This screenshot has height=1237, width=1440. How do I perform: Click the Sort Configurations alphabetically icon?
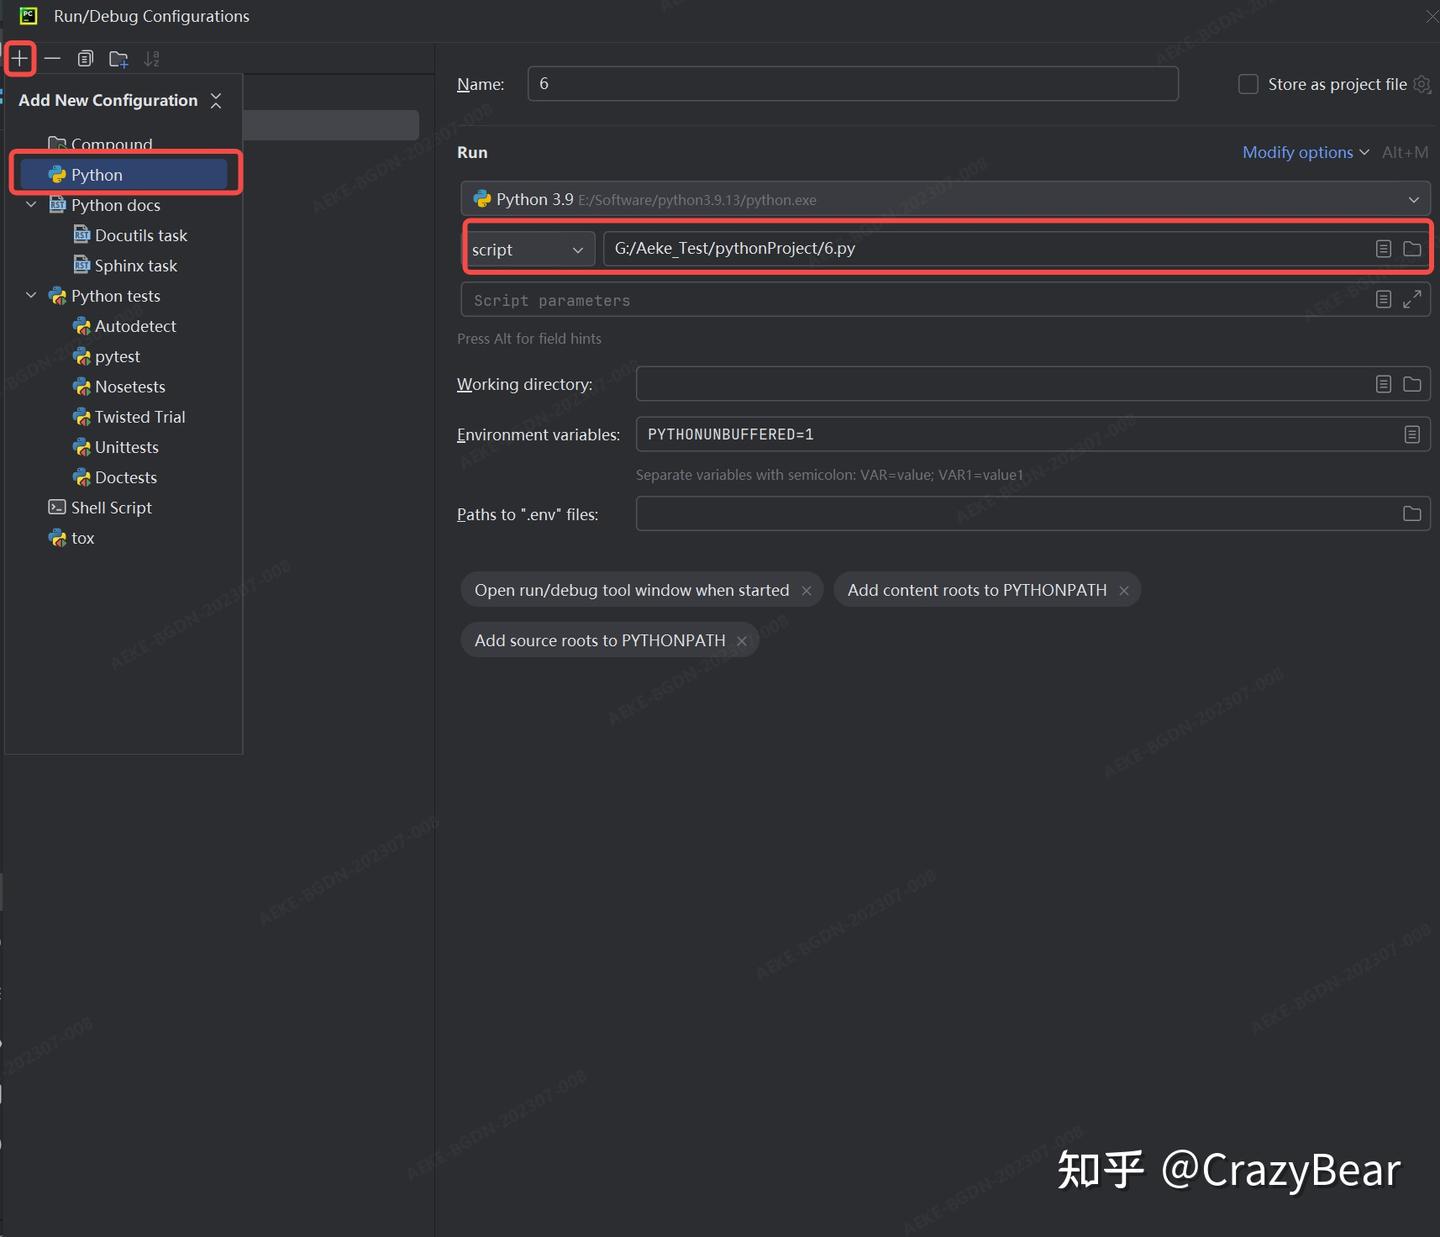coord(151,59)
